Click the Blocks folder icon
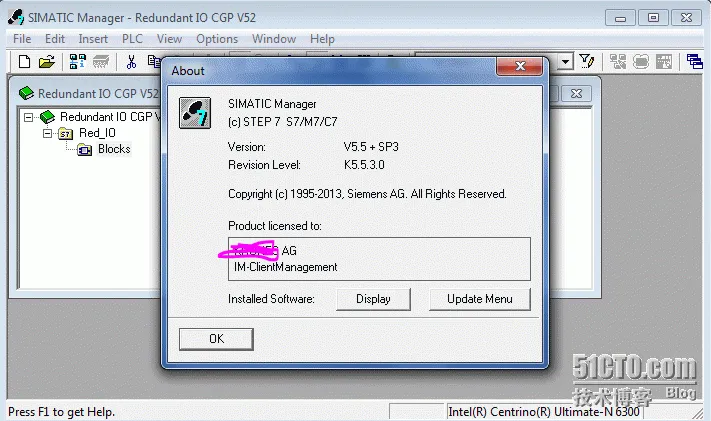 (84, 149)
